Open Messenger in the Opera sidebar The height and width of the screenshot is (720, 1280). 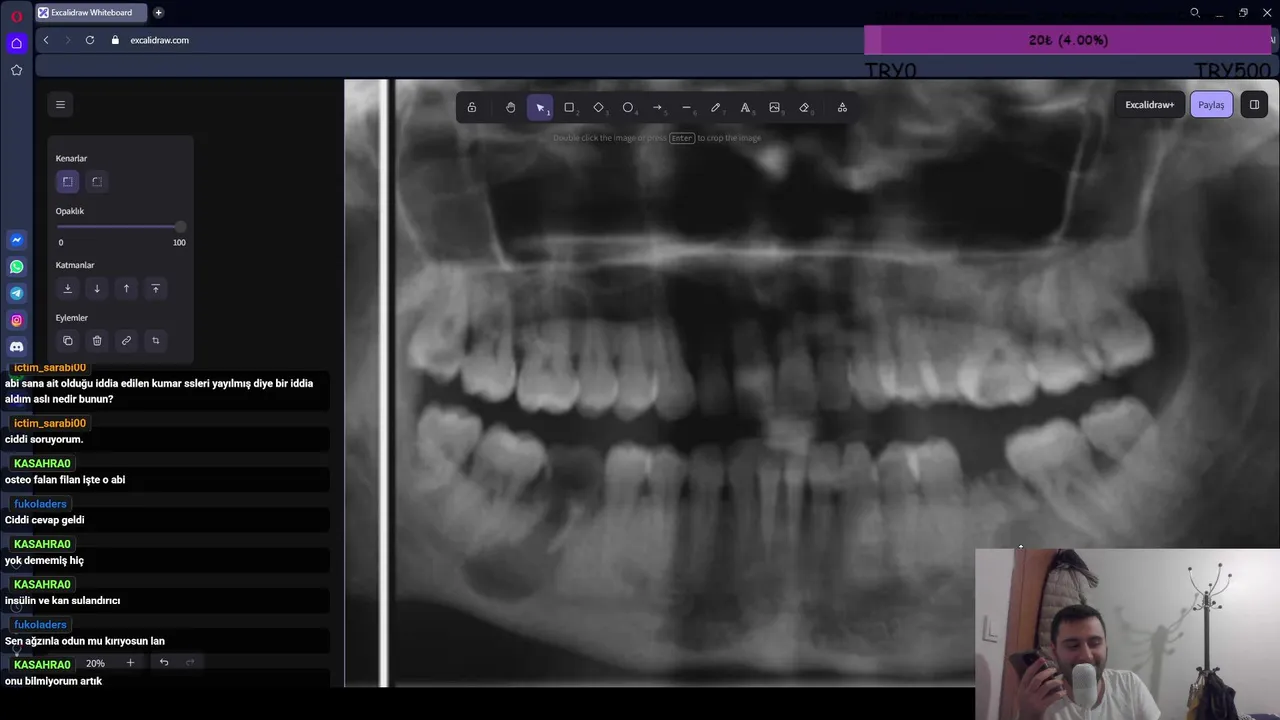click(16, 240)
